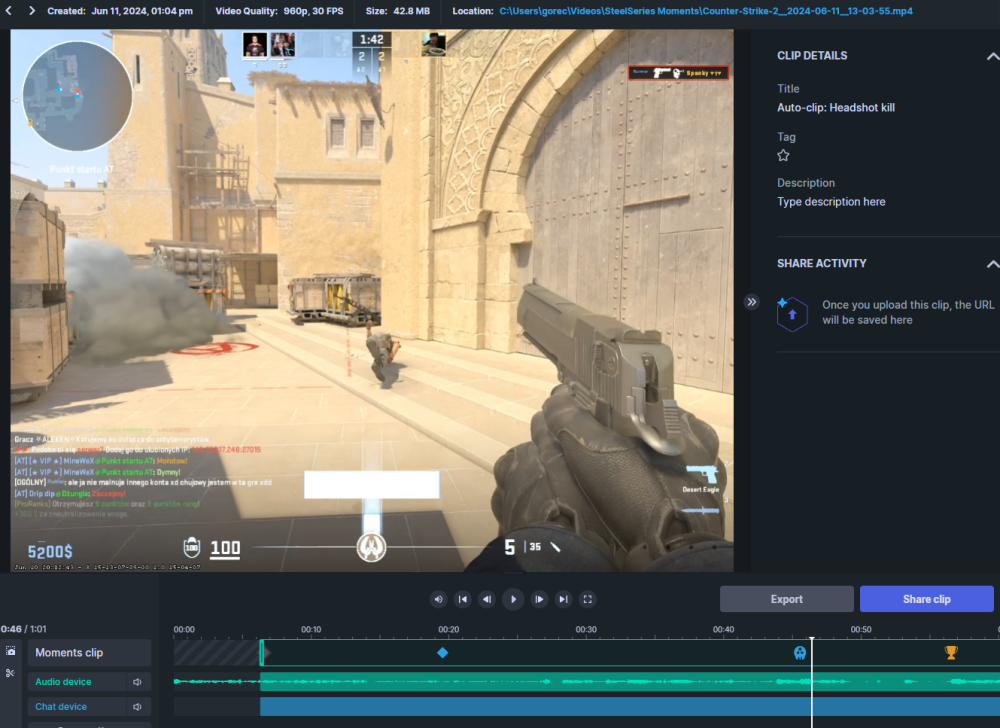
Task: Click the 'Type description here' field
Action: [831, 202]
